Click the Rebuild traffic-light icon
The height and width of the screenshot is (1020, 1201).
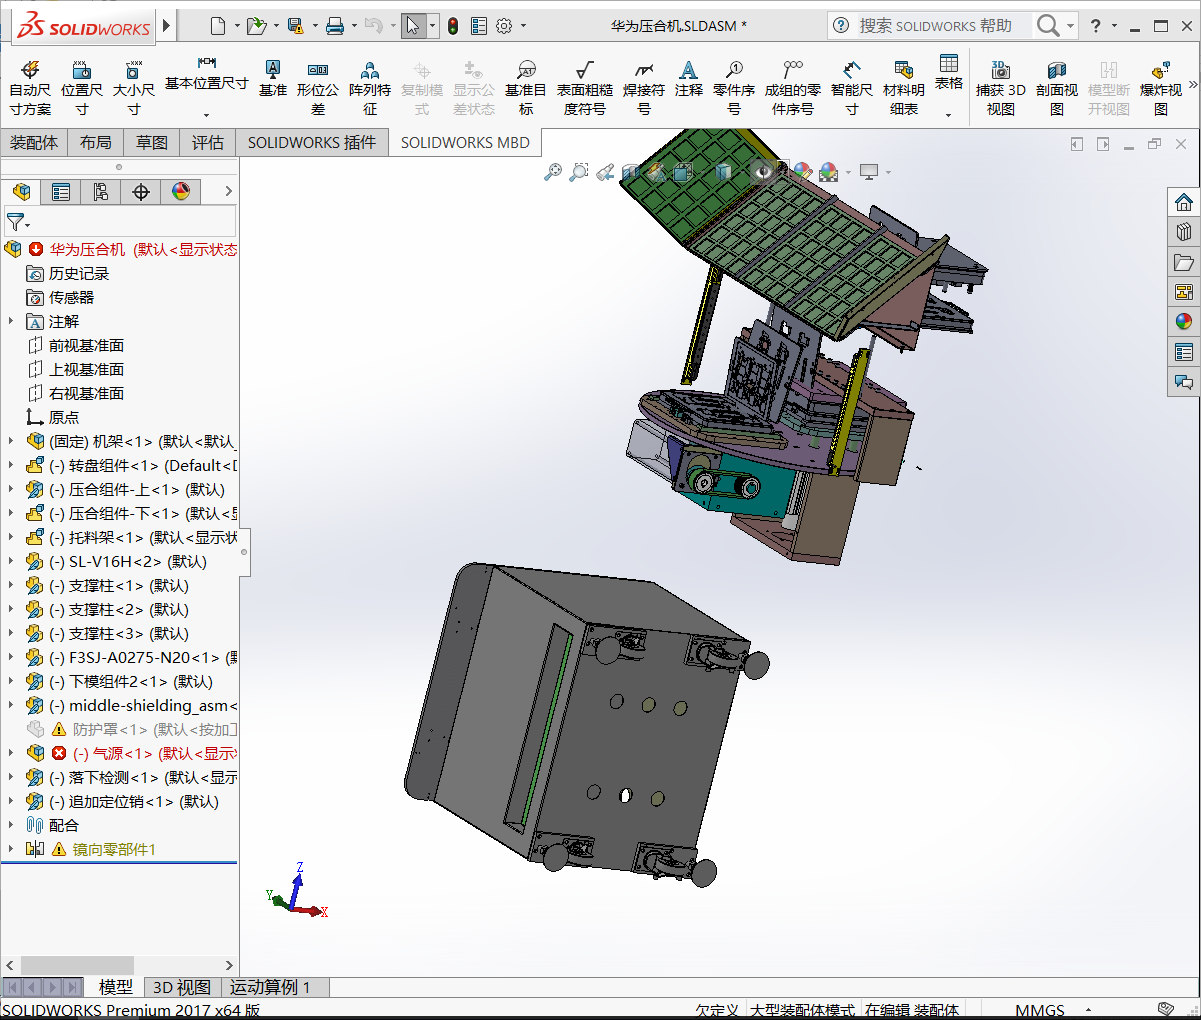[453, 26]
